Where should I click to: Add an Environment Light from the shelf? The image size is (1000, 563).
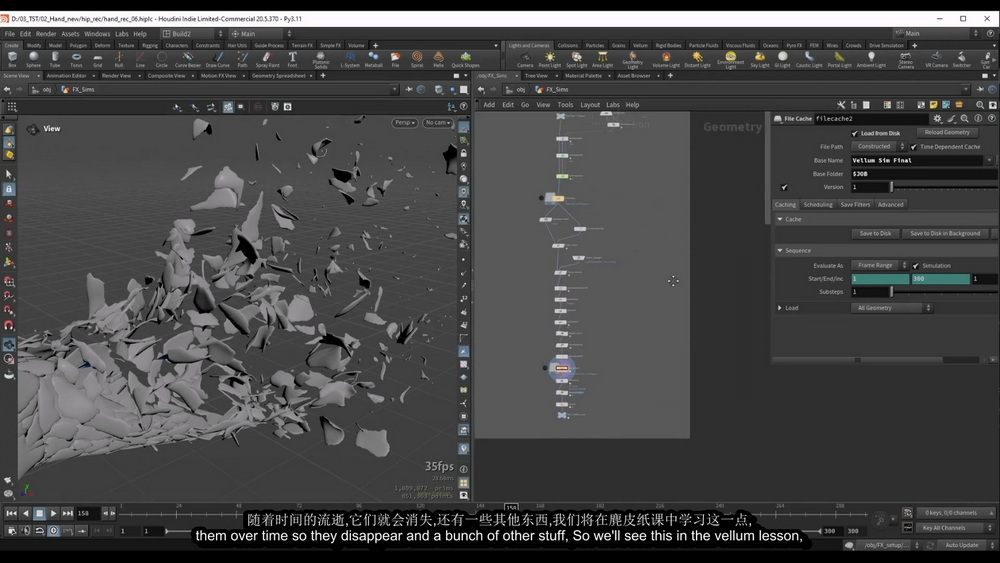point(730,60)
